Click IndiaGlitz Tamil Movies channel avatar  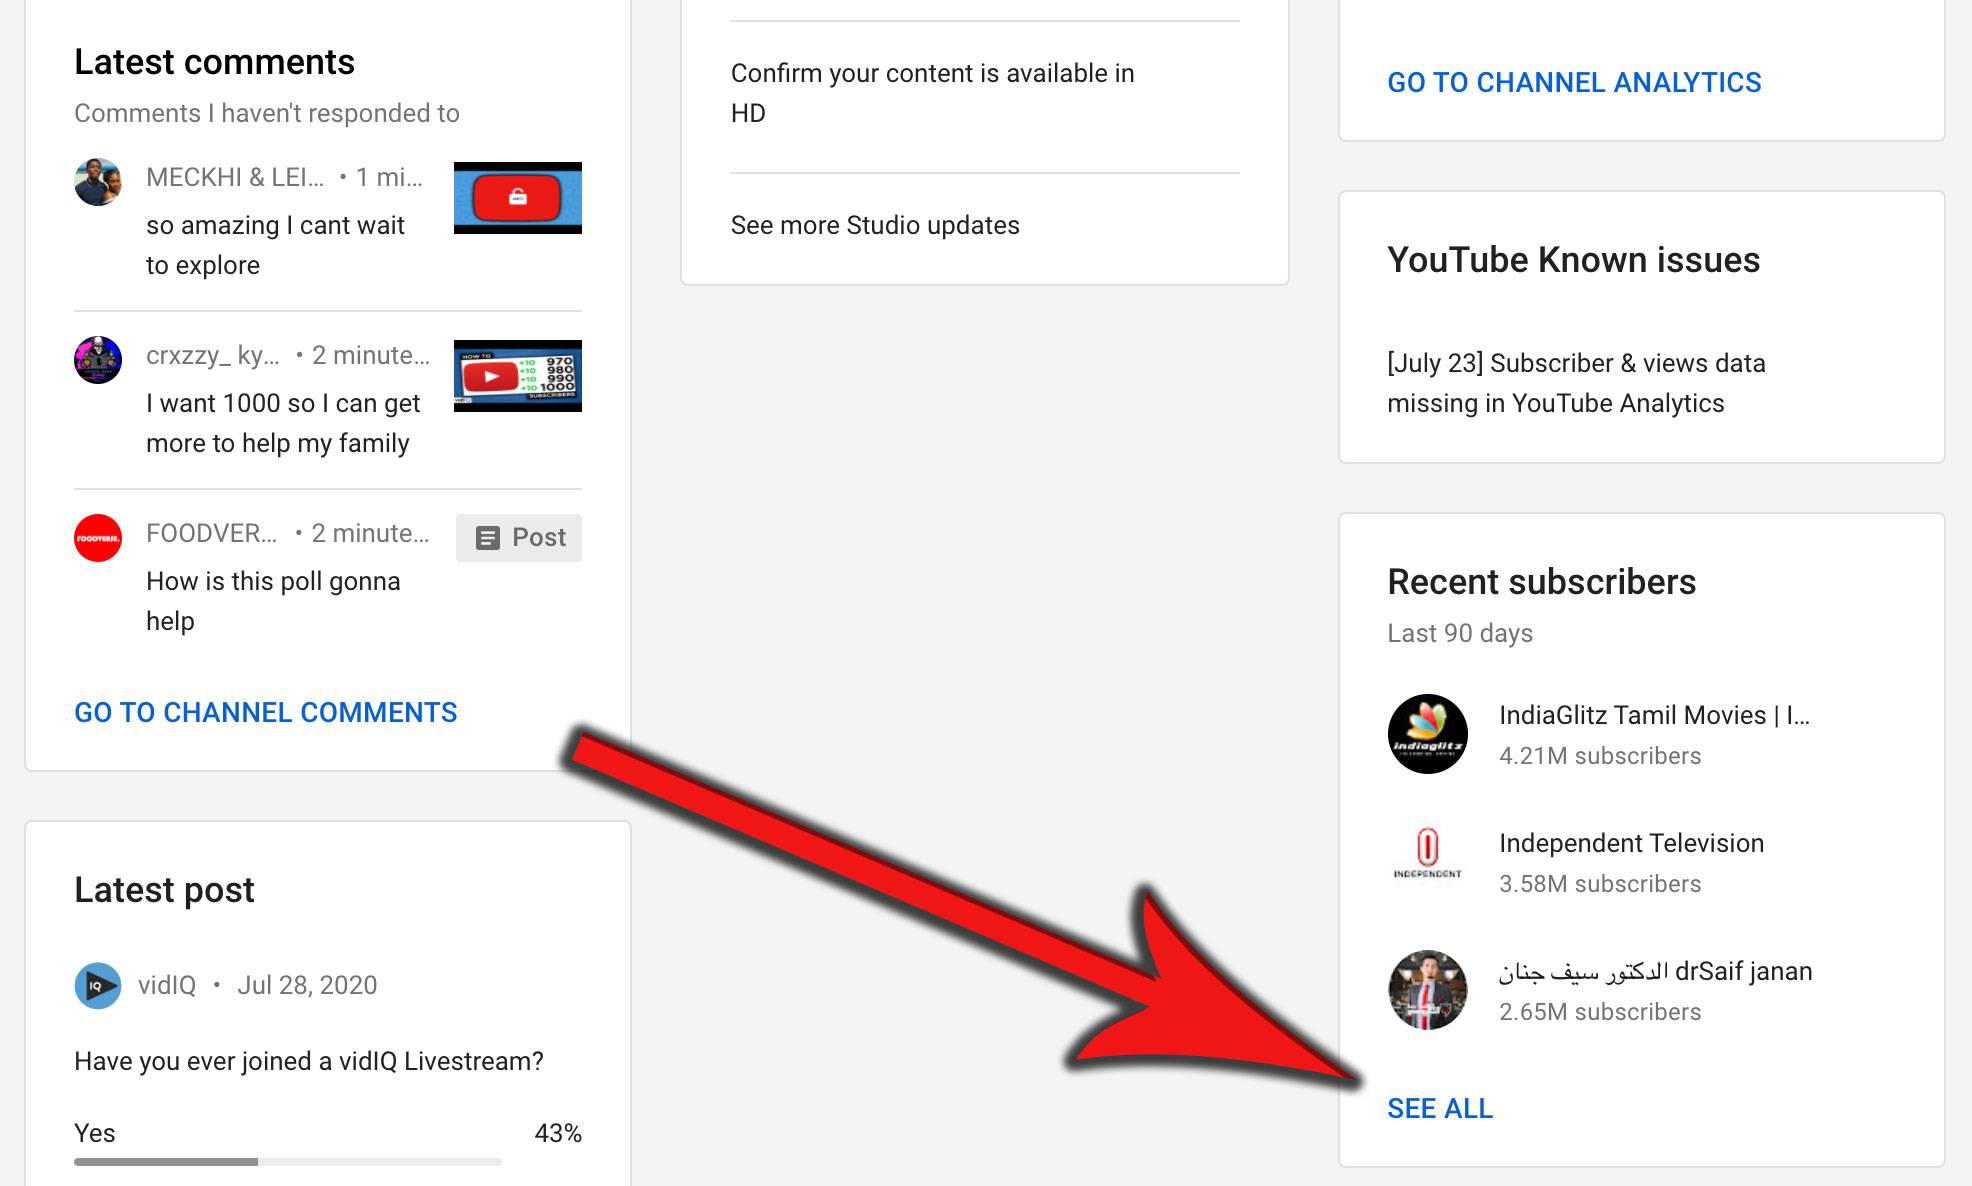[x=1427, y=734]
